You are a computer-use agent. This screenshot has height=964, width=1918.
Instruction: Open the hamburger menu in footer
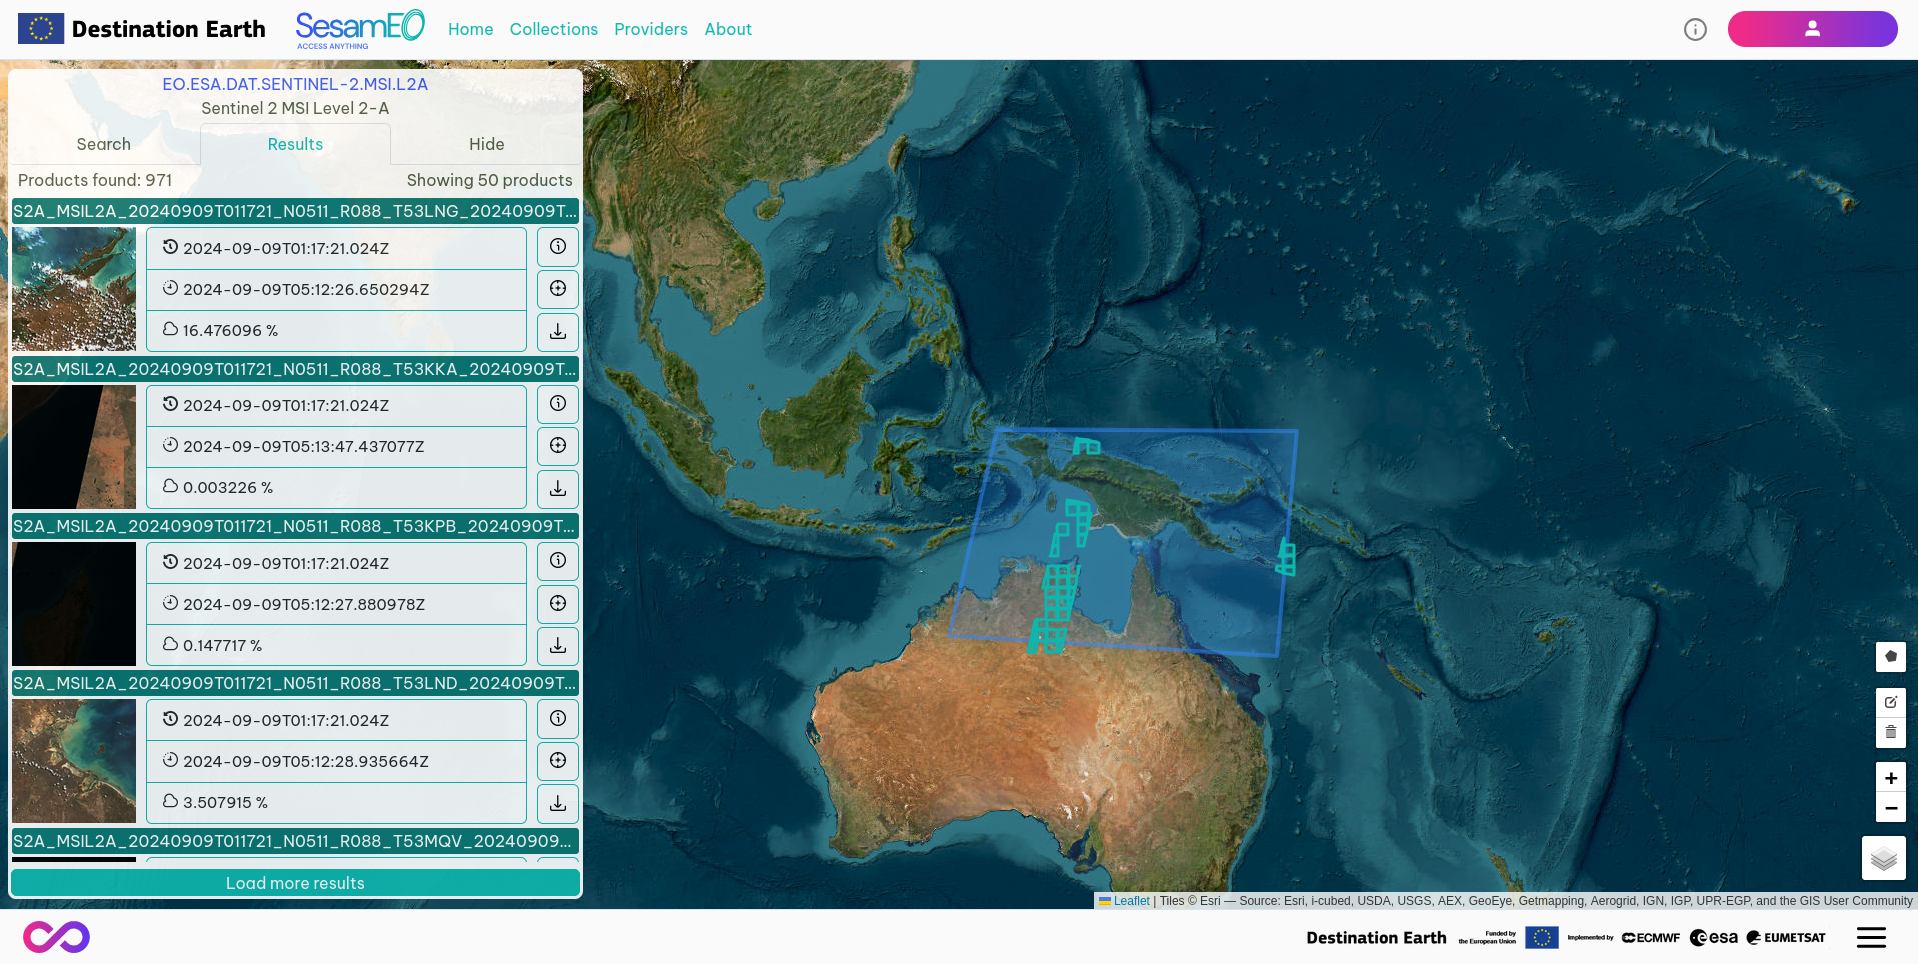click(1870, 937)
